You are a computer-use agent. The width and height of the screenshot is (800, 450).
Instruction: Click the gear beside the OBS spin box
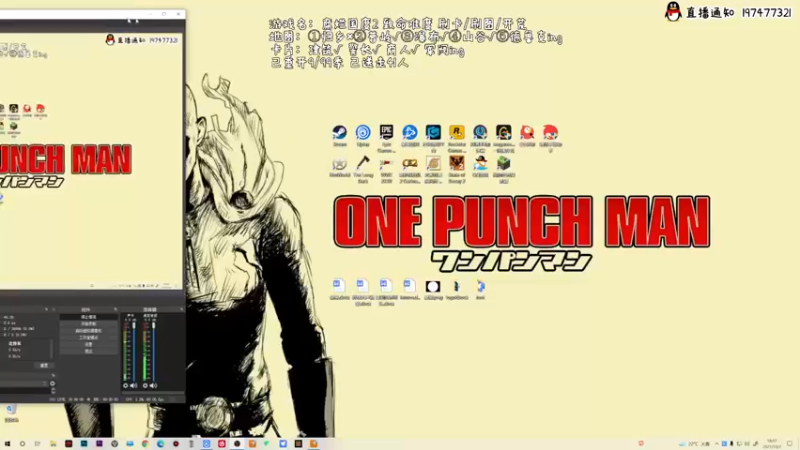(x=53, y=383)
